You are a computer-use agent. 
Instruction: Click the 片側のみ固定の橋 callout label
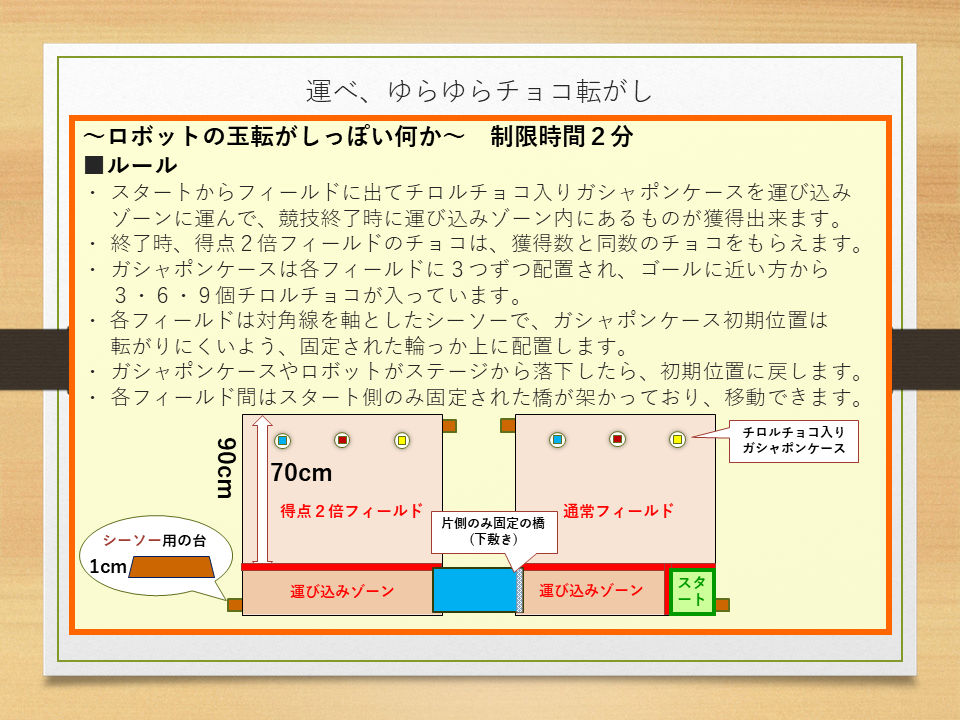click(x=493, y=531)
